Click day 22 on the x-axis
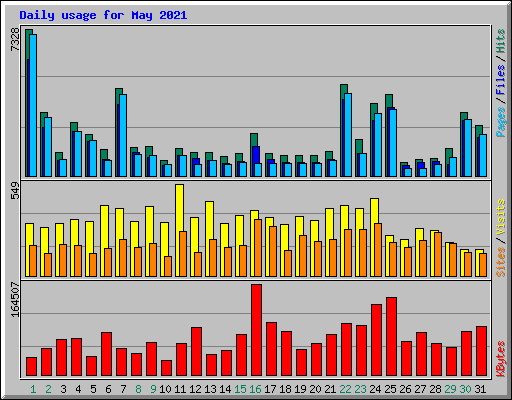Screen dimensions: 512x400 [345, 389]
